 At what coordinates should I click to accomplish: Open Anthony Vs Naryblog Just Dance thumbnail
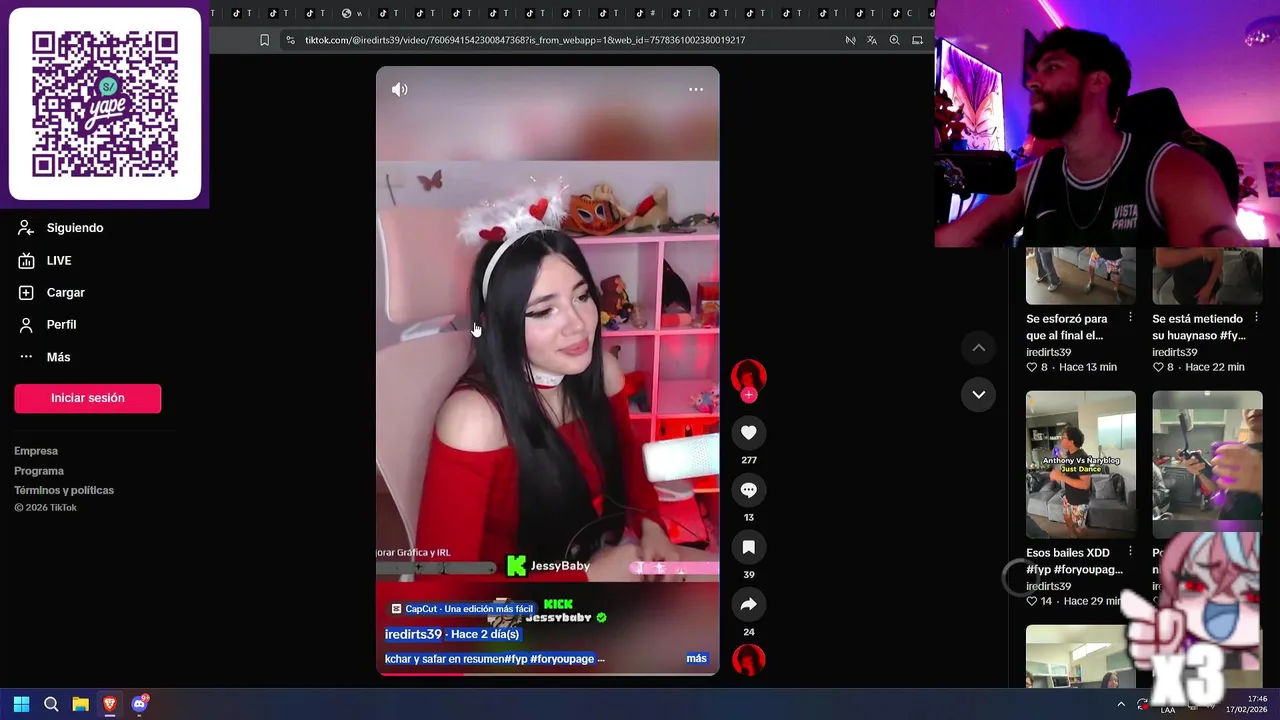point(1081,464)
